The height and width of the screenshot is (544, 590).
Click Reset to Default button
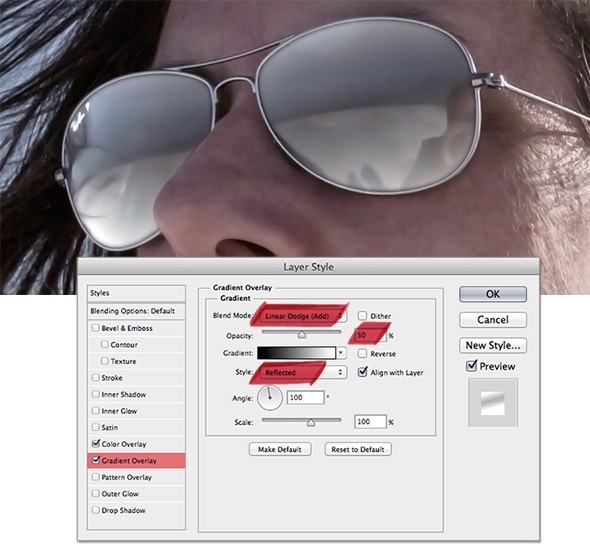(358, 449)
